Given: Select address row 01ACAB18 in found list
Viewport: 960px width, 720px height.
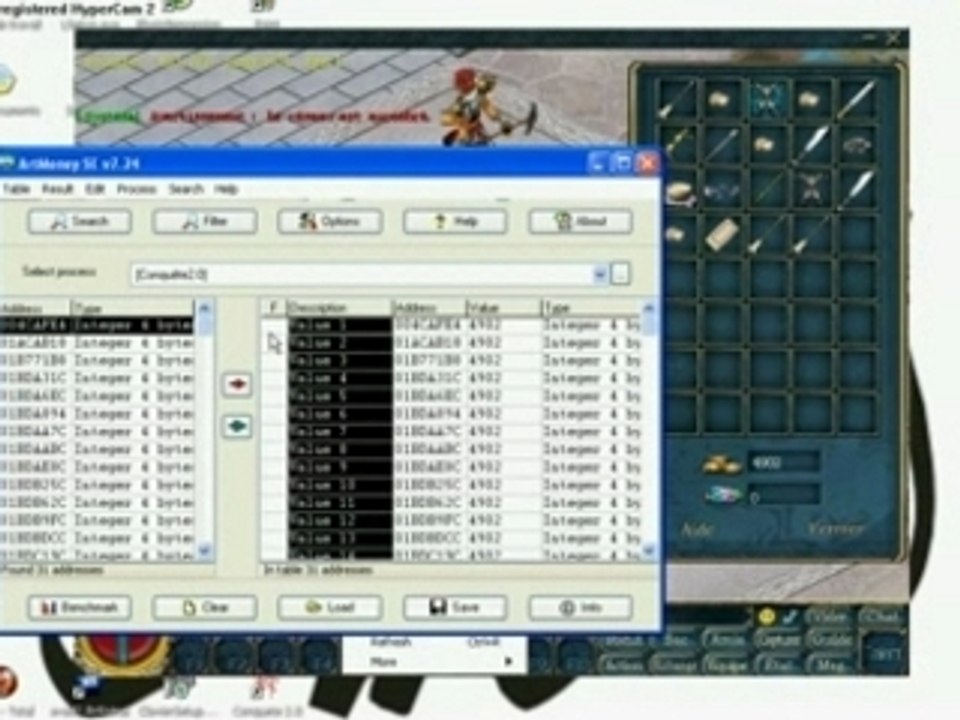Looking at the screenshot, I should point(97,343).
